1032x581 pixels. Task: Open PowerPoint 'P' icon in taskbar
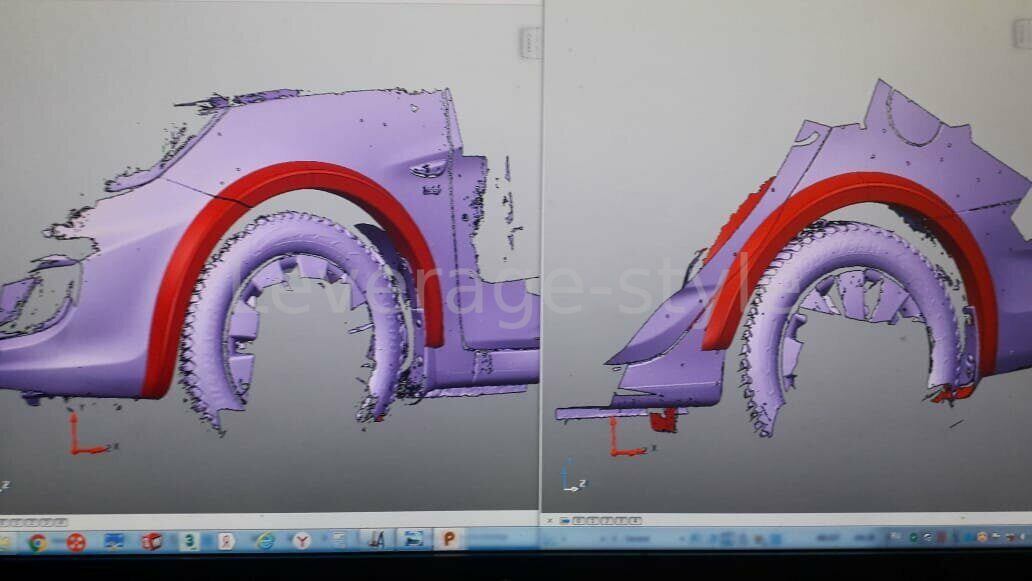(x=450, y=538)
